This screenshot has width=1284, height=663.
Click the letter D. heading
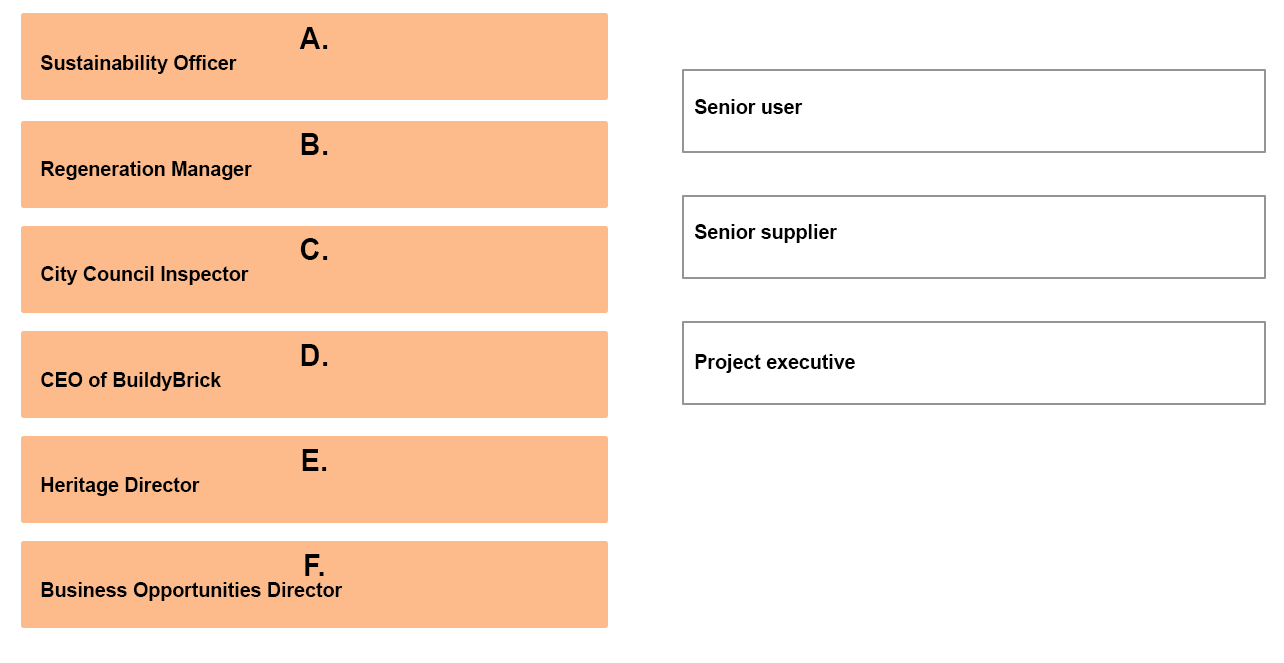[x=314, y=356]
